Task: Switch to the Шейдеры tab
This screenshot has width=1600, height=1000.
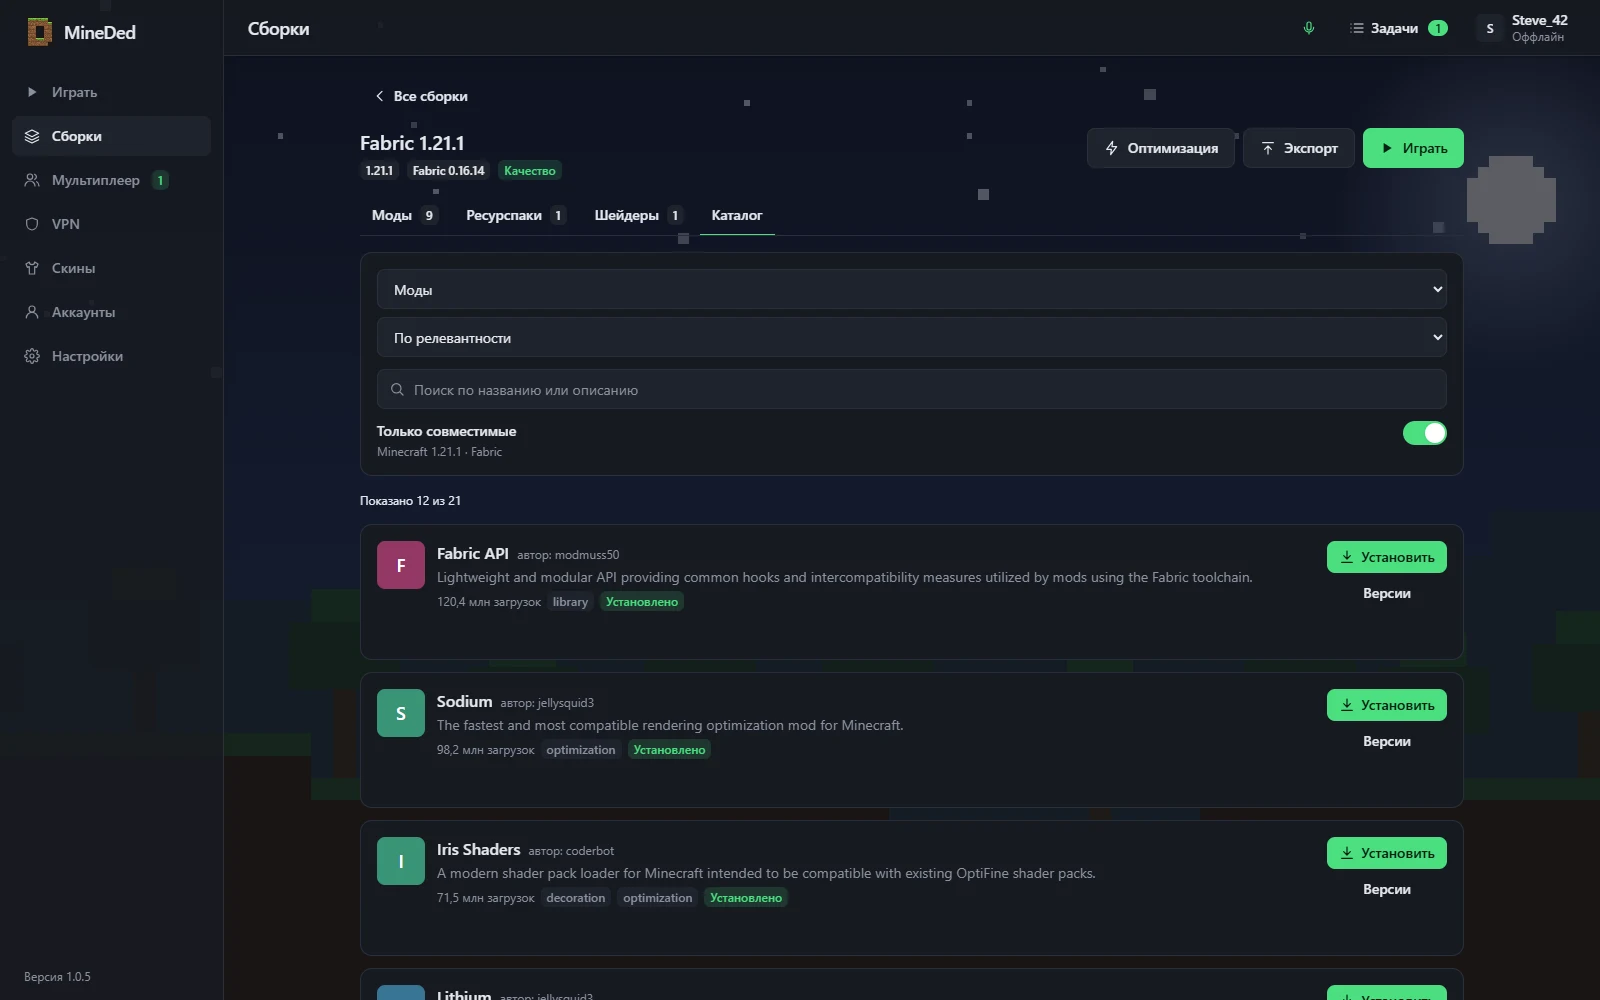Action: pos(638,215)
